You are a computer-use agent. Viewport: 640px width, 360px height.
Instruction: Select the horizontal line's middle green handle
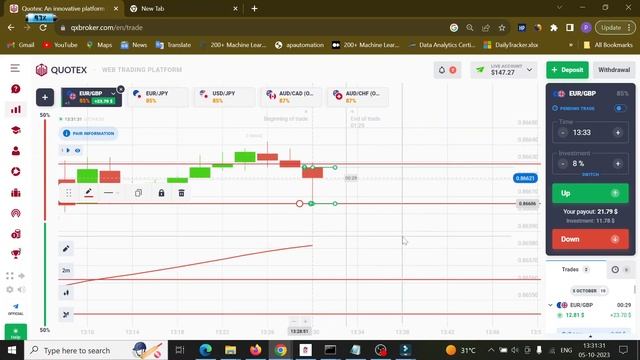[311, 203]
